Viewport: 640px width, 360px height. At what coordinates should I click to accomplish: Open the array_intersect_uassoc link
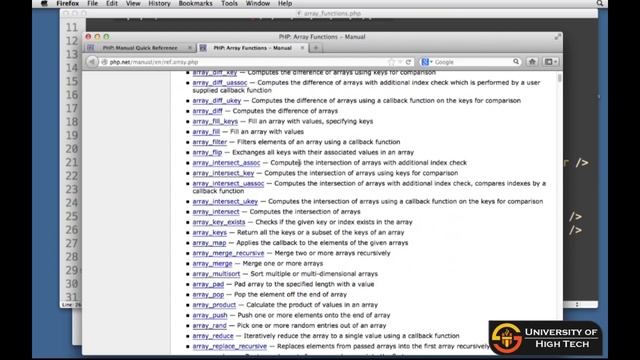[228, 184]
